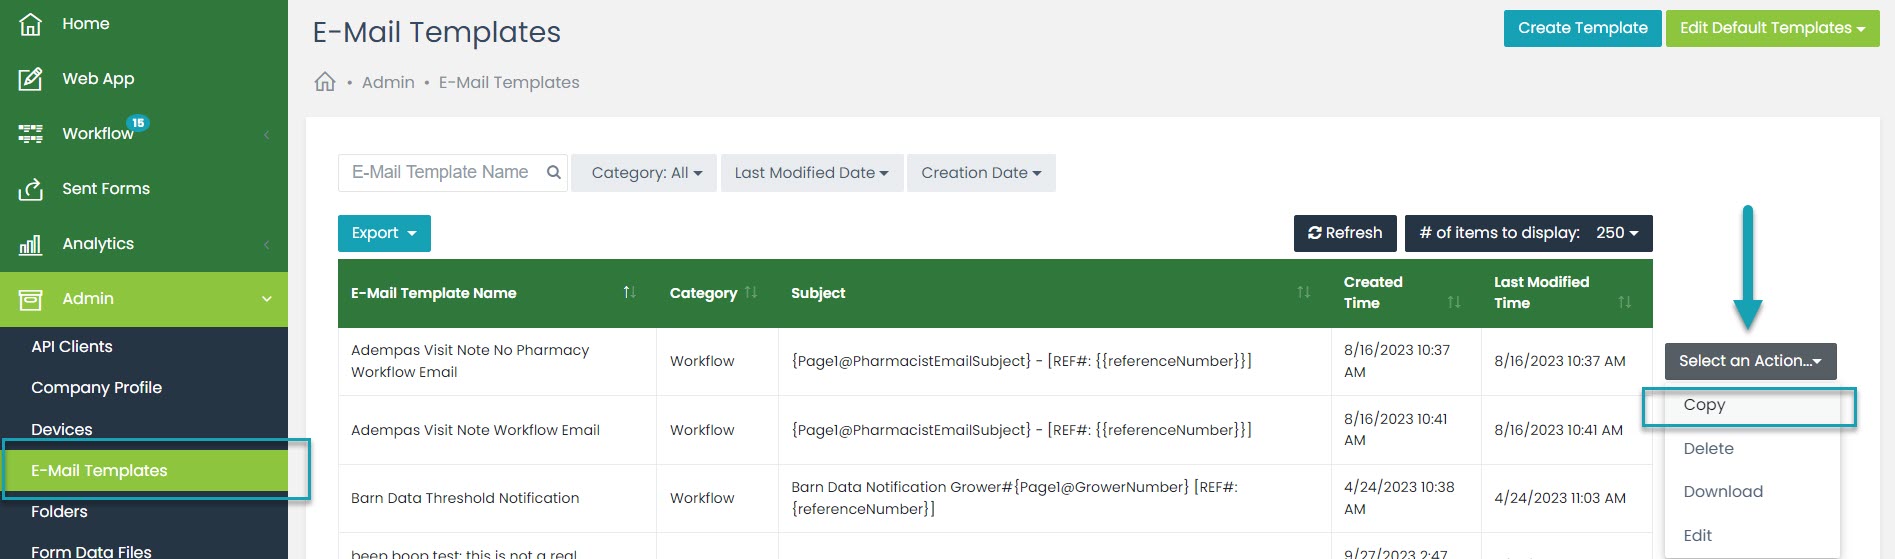Open API Clients in the sidebar

point(72,347)
